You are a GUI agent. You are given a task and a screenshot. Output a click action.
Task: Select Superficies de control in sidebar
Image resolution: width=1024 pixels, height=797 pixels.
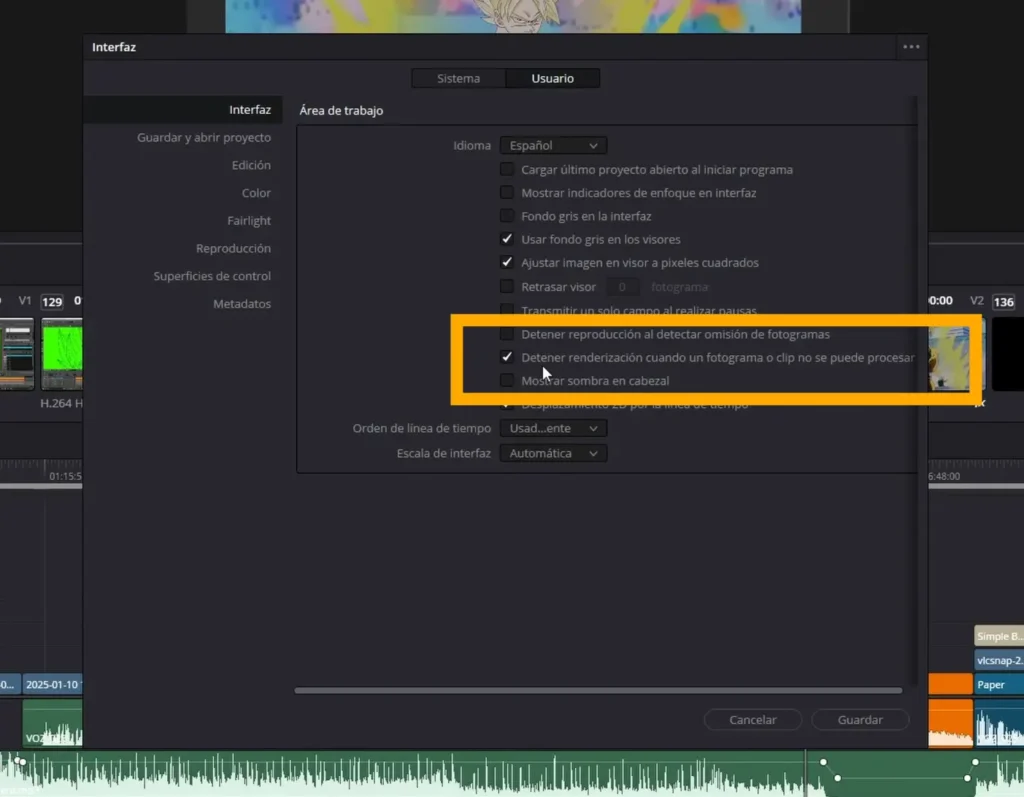pyautogui.click(x=212, y=276)
